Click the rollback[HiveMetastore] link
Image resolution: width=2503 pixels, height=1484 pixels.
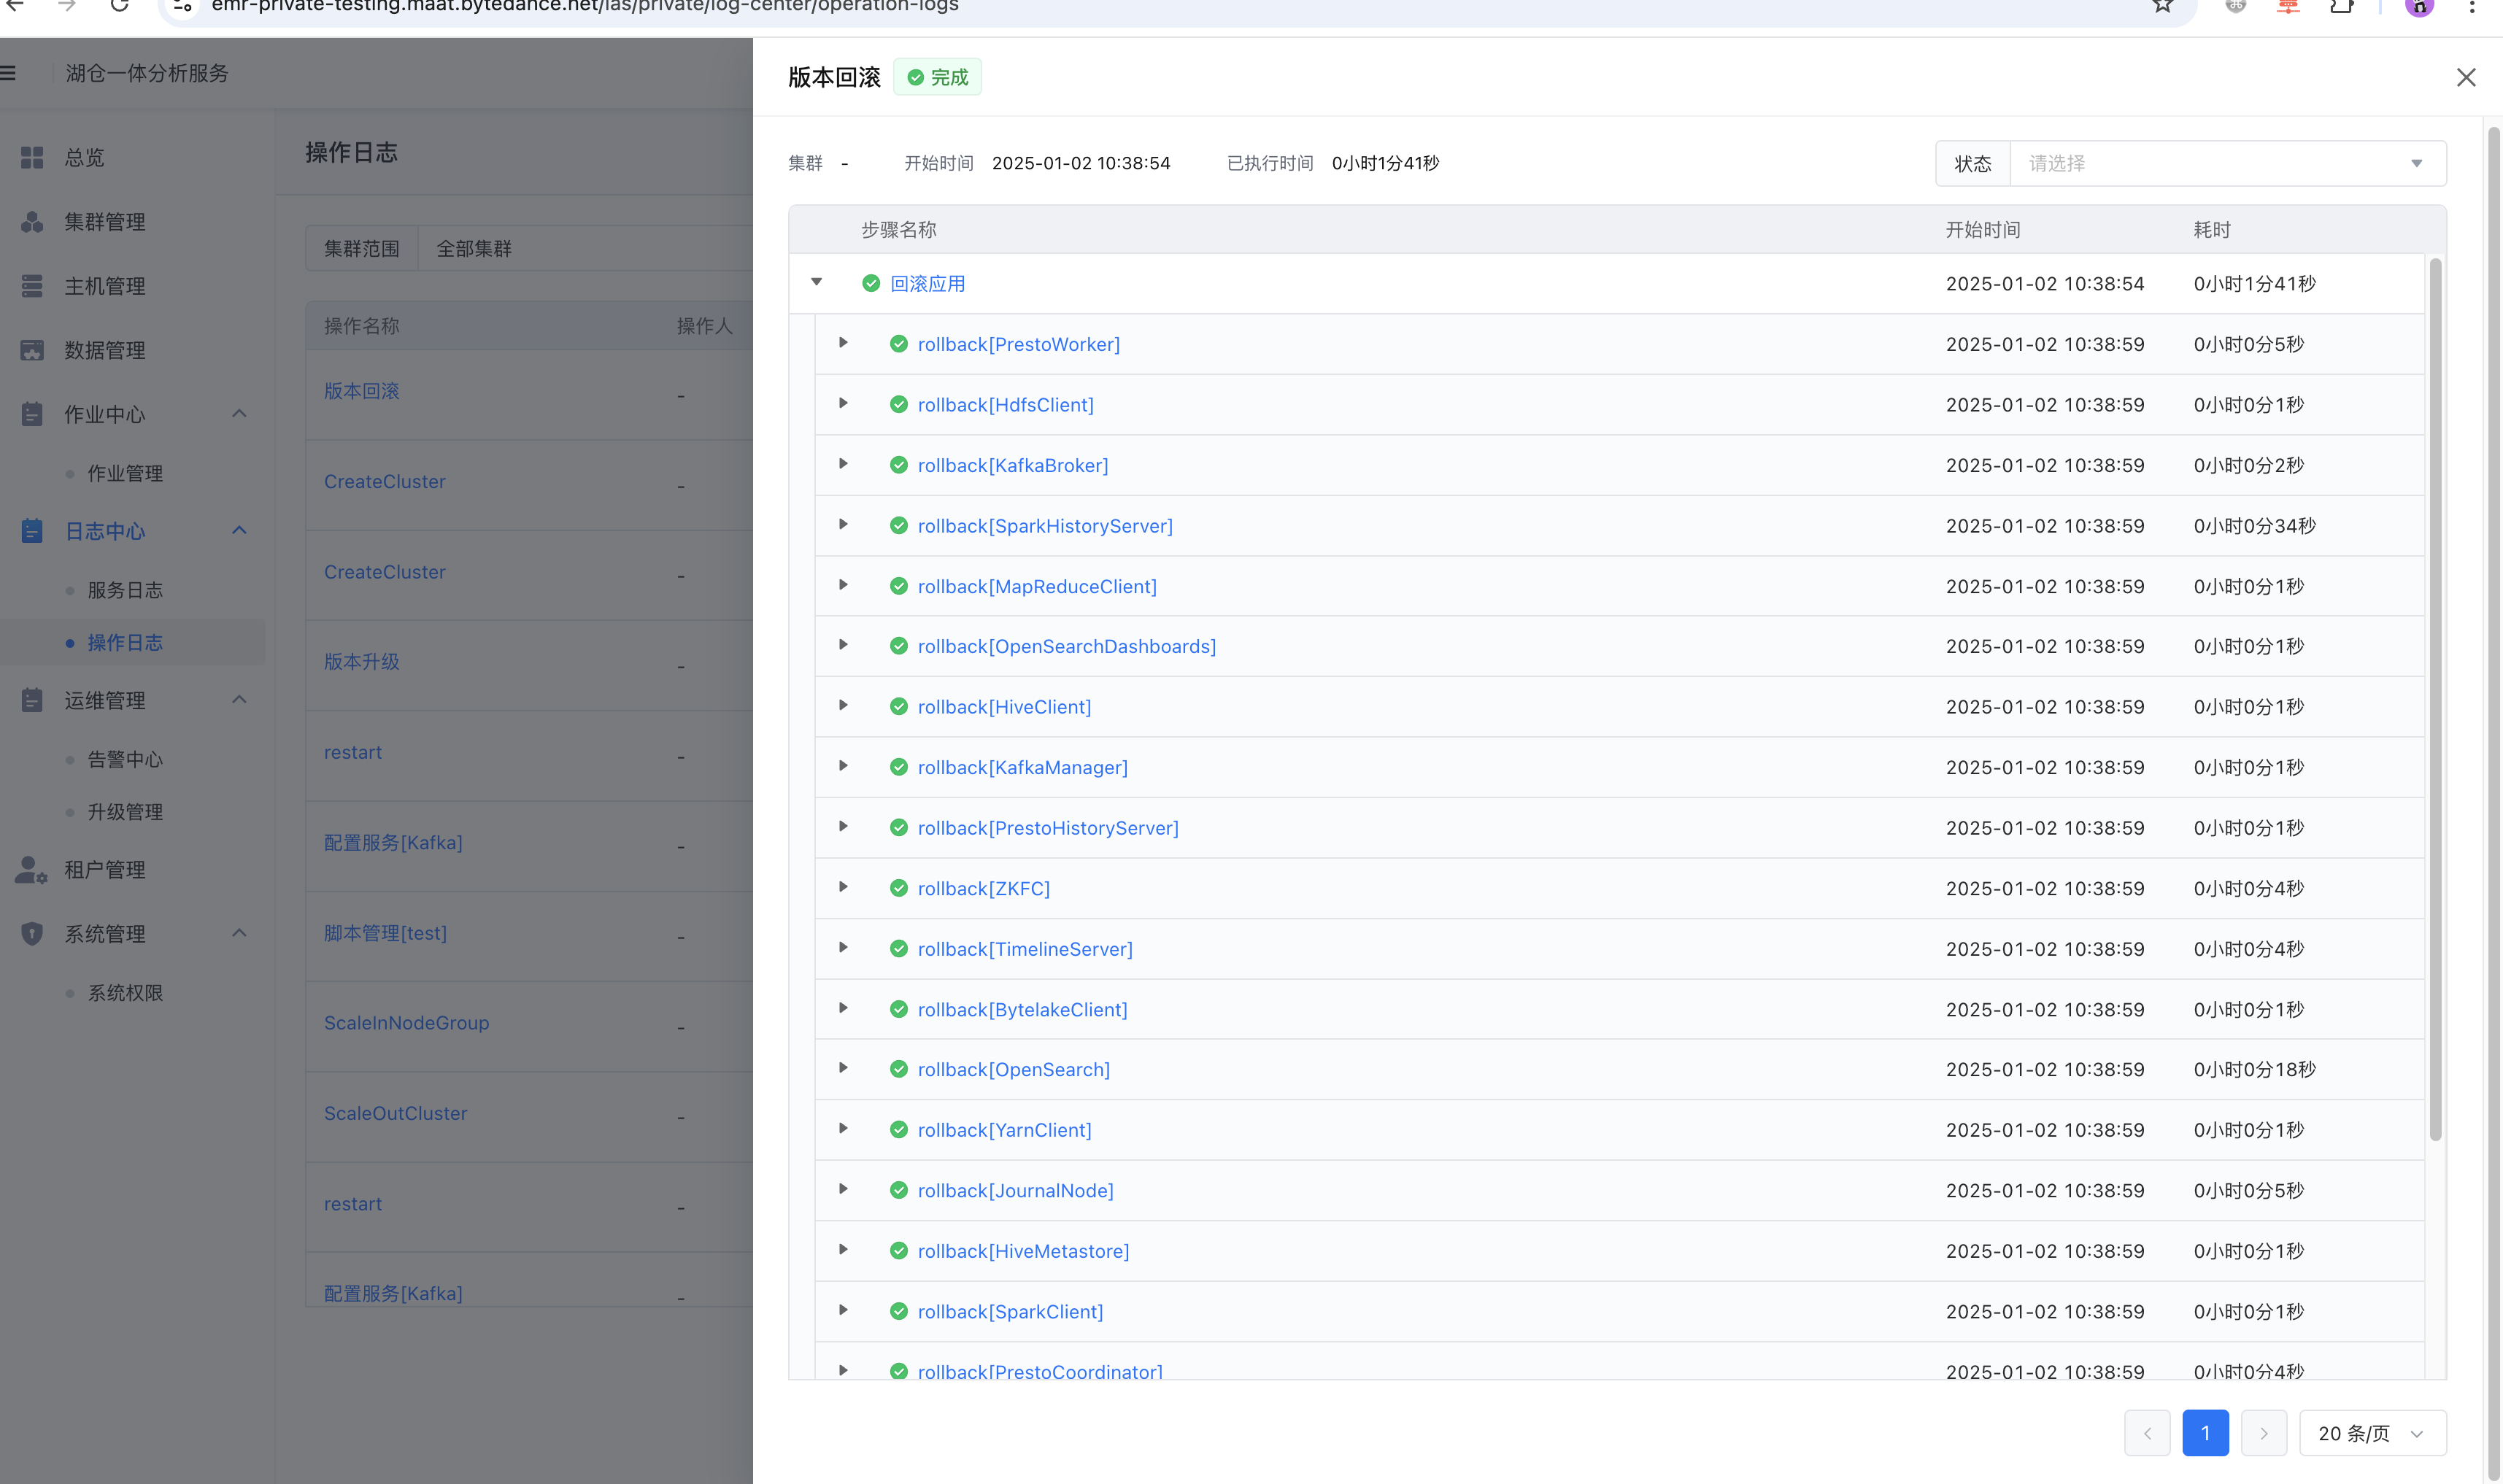click(x=1023, y=1251)
